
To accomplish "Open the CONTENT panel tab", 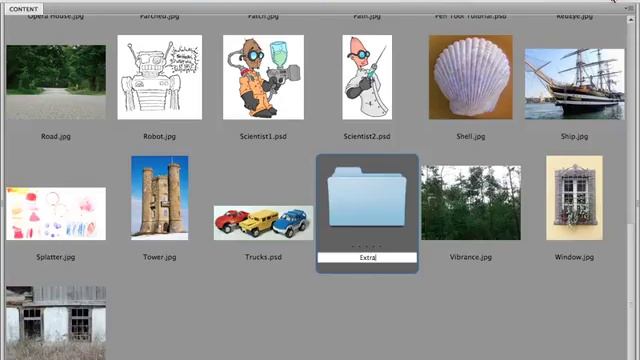I will click(x=23, y=9).
